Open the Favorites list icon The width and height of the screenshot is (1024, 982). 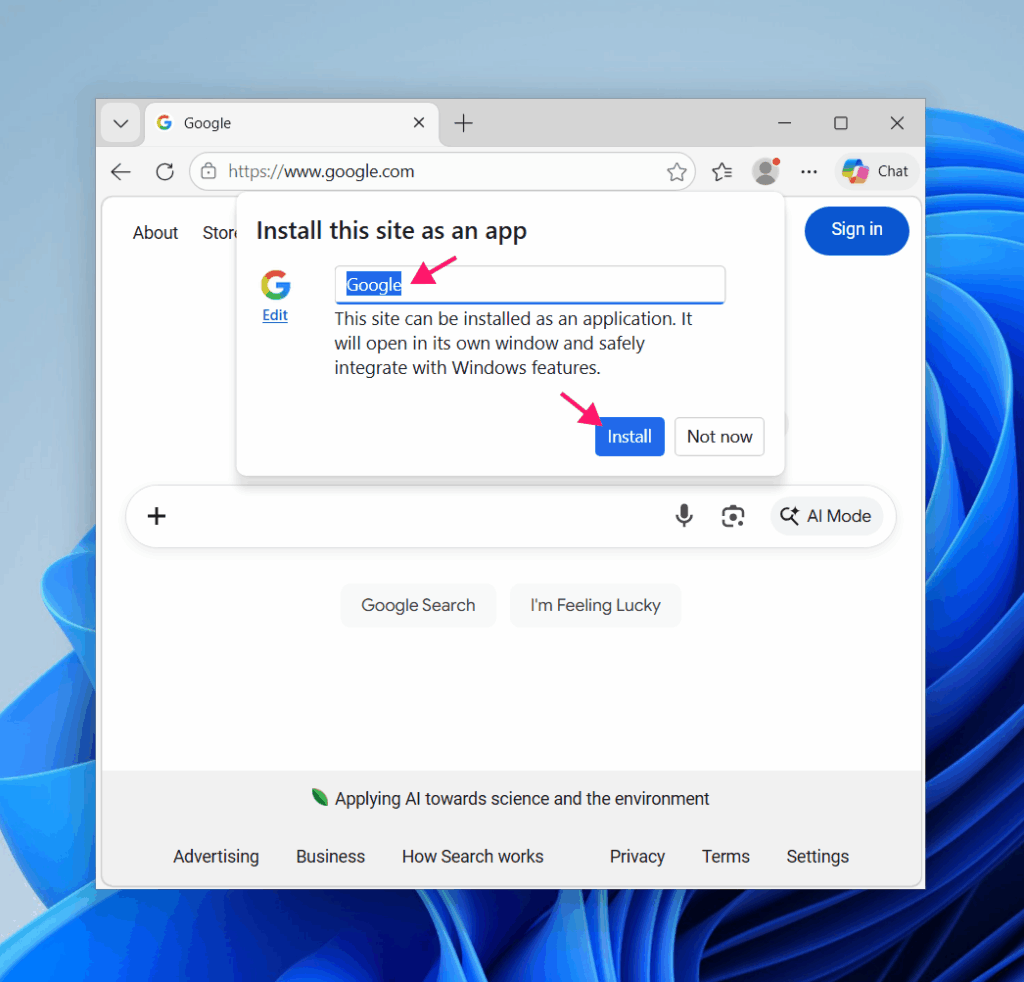pos(722,172)
